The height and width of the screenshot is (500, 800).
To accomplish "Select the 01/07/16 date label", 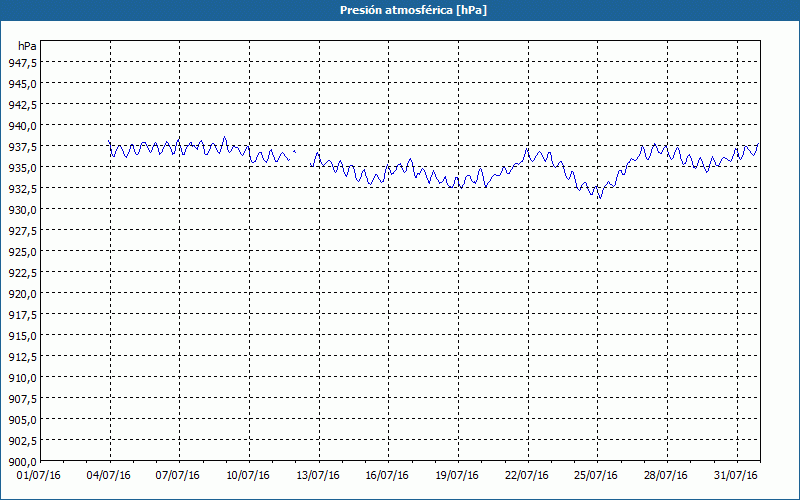I will [x=39, y=476].
